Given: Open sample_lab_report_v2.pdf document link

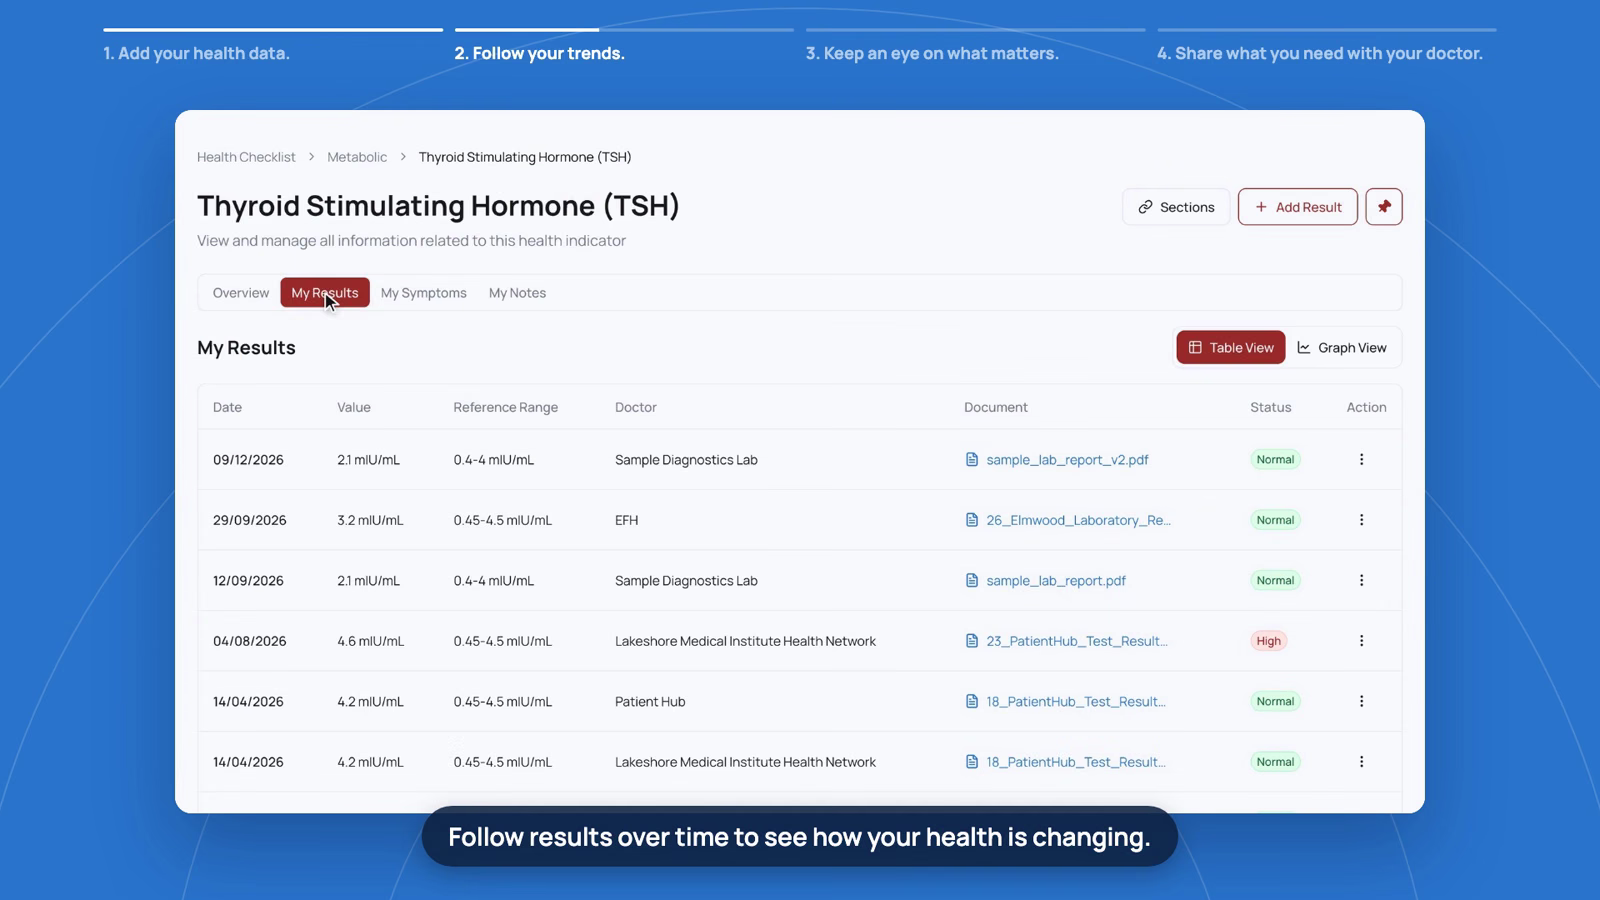Looking at the screenshot, I should click(x=1067, y=460).
